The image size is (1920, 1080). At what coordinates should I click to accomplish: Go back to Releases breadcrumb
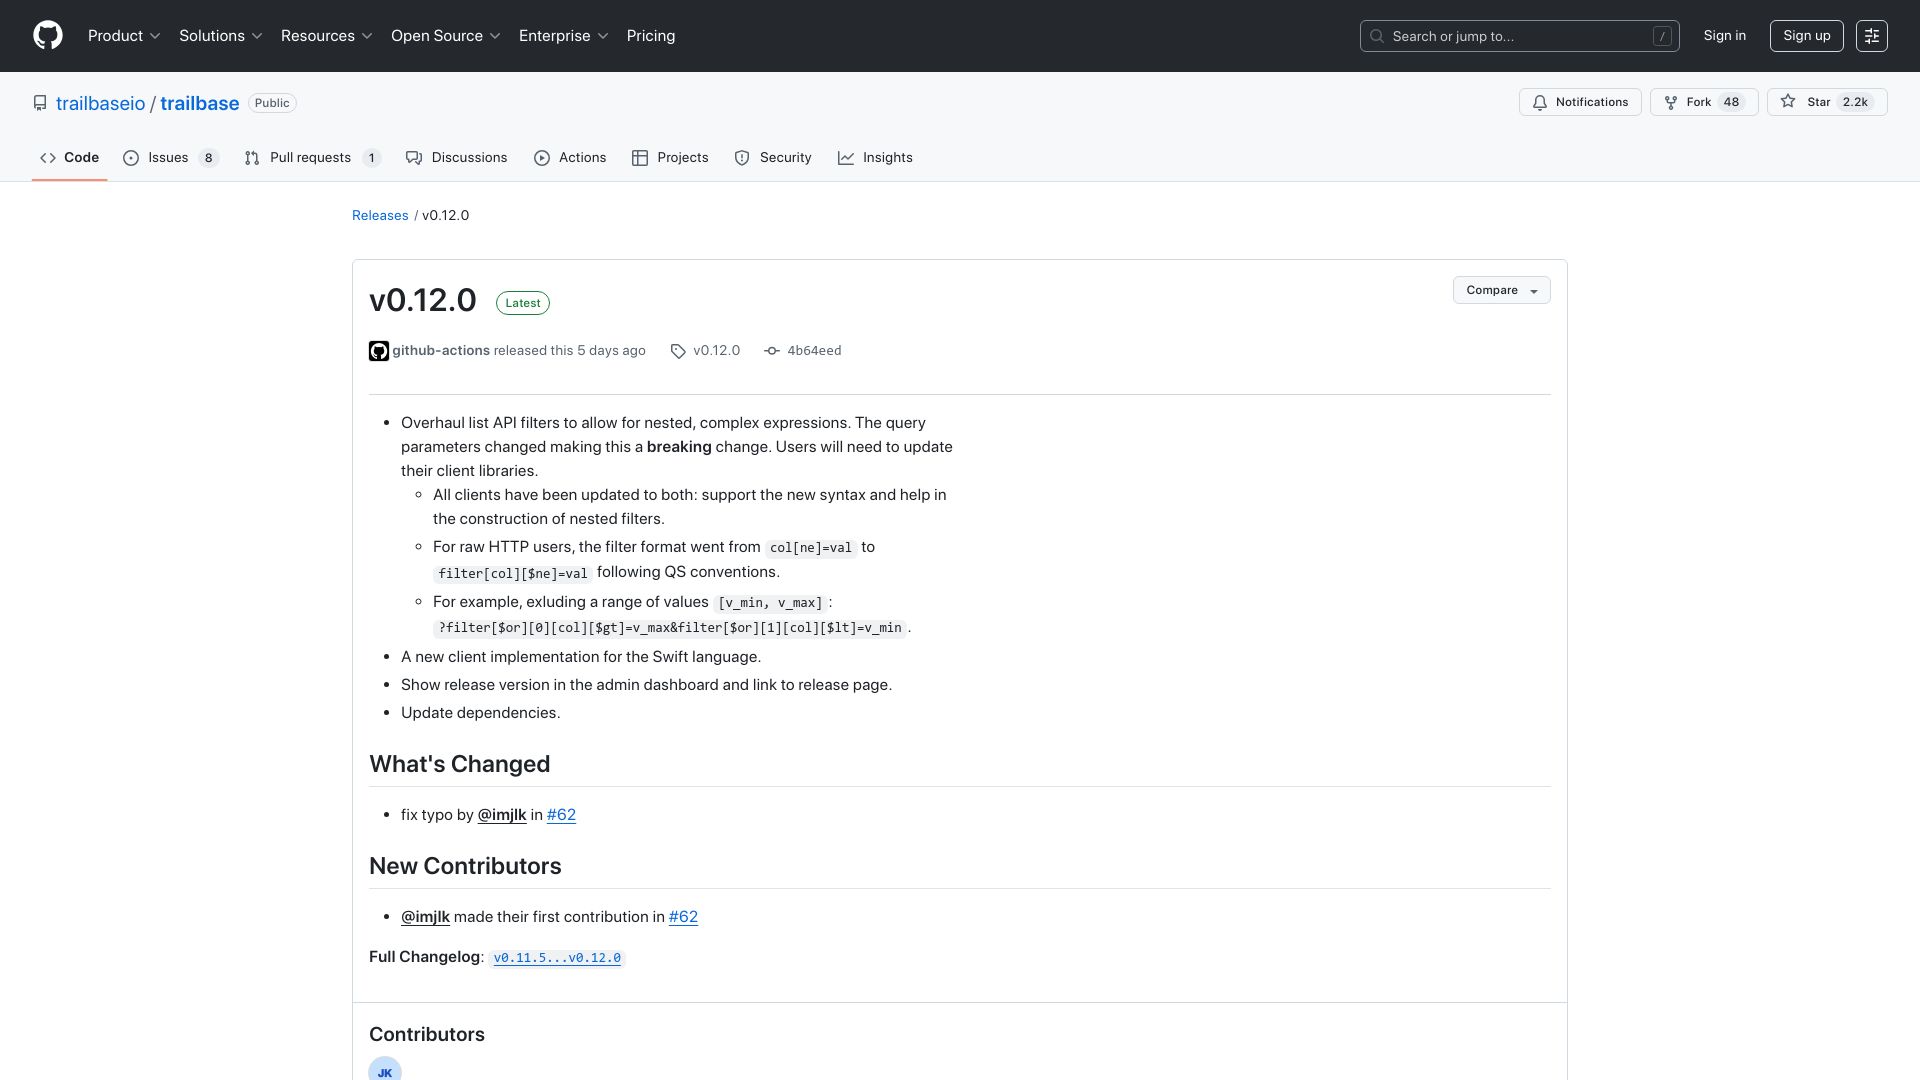coord(380,216)
